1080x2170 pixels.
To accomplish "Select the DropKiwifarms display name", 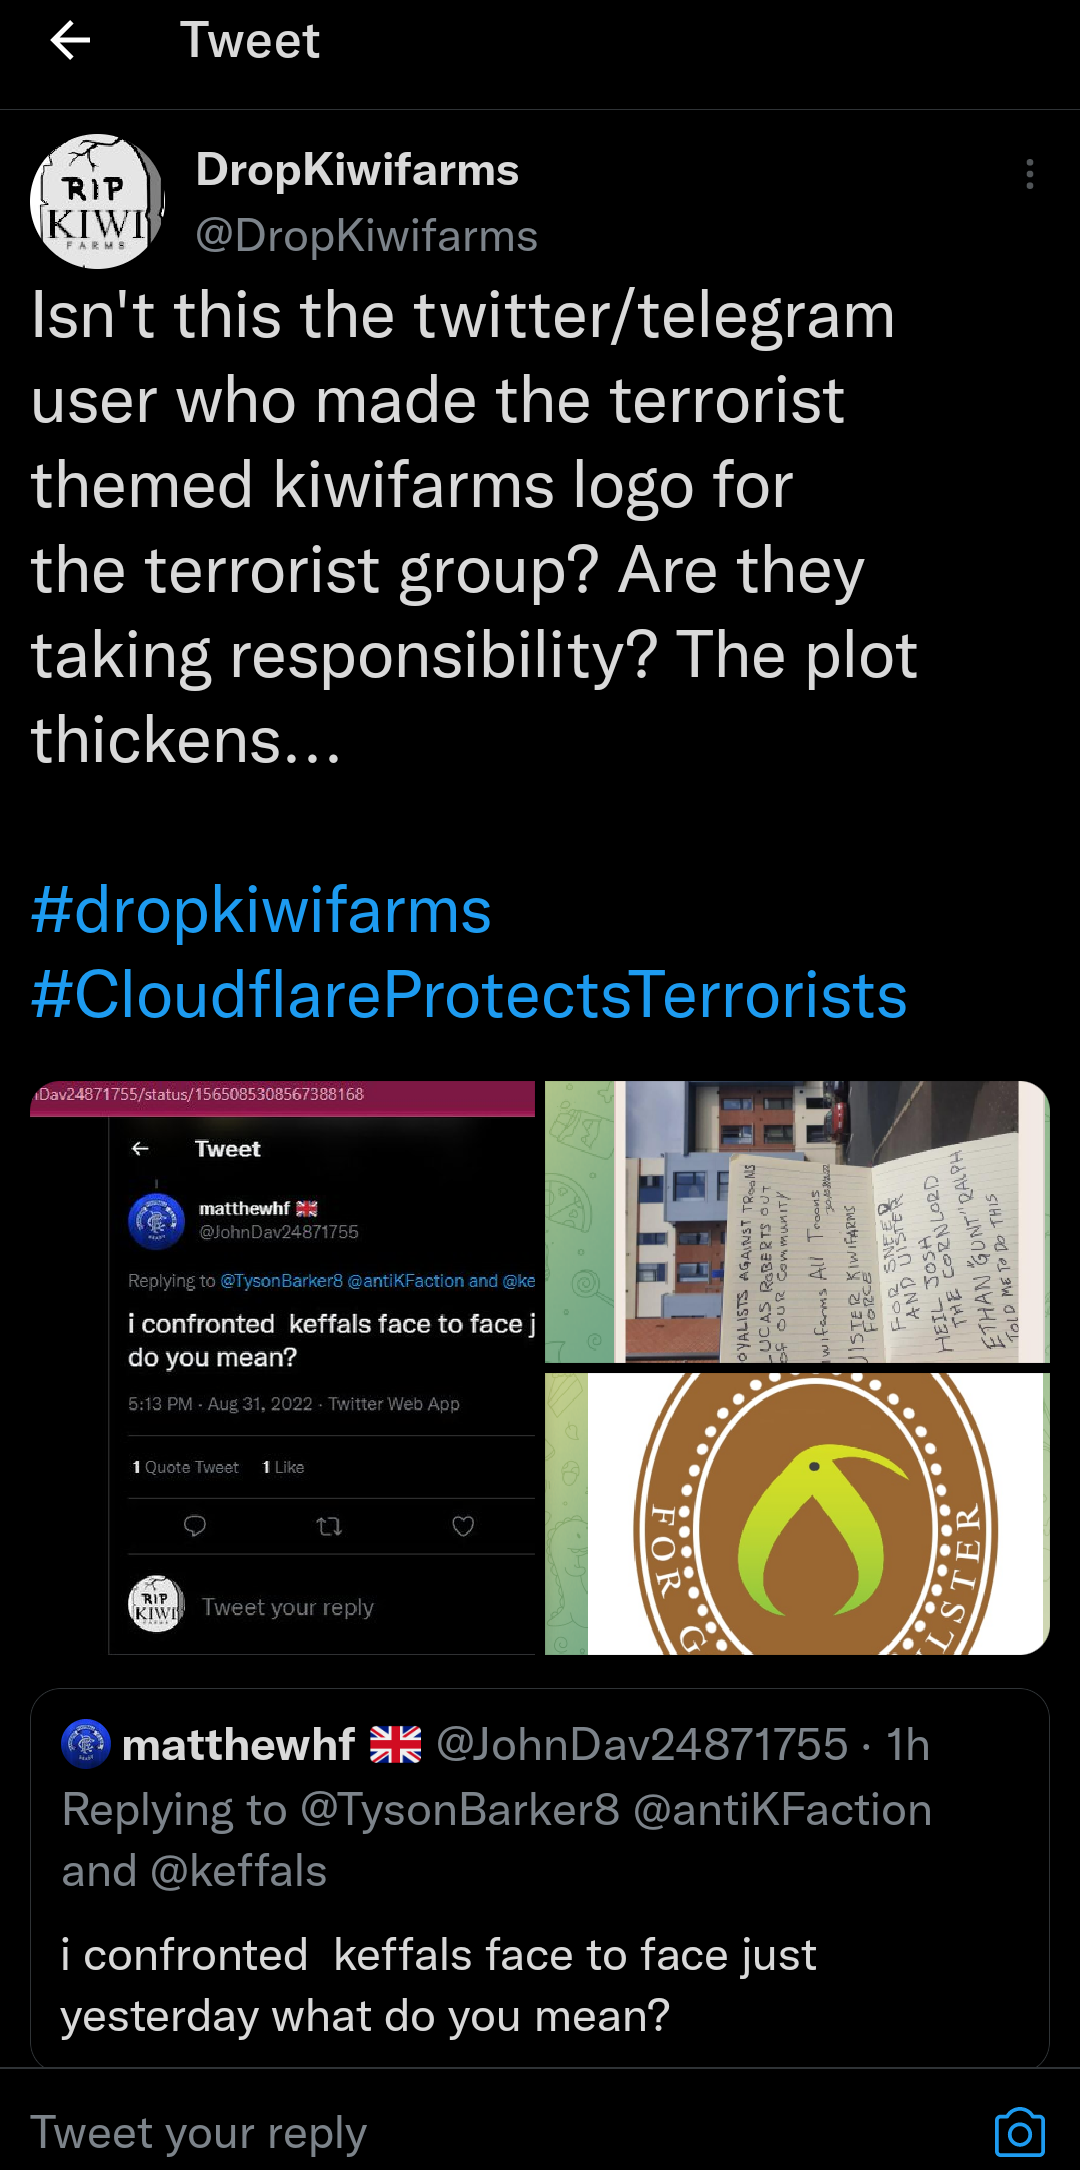I will click(x=357, y=170).
